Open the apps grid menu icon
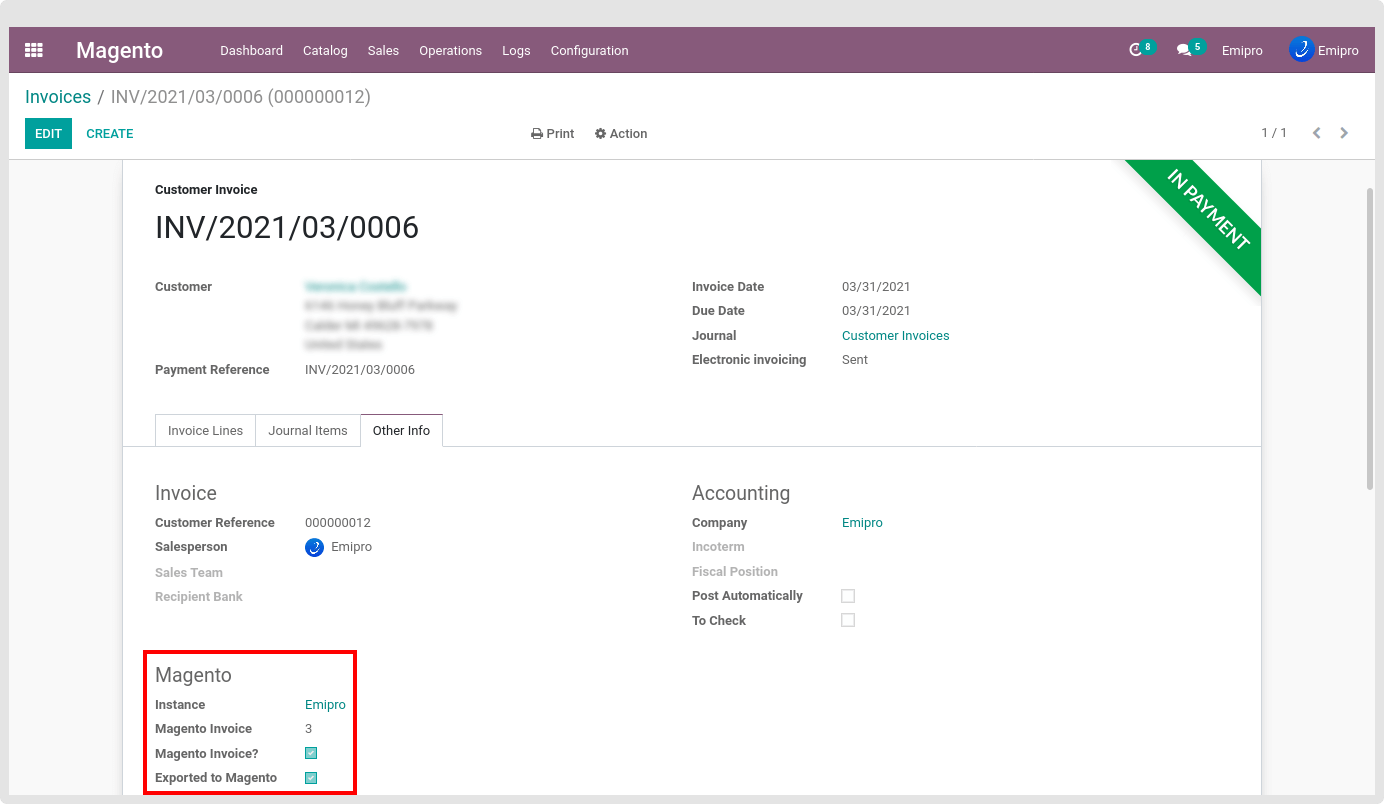This screenshot has width=1384, height=804. 34,50
